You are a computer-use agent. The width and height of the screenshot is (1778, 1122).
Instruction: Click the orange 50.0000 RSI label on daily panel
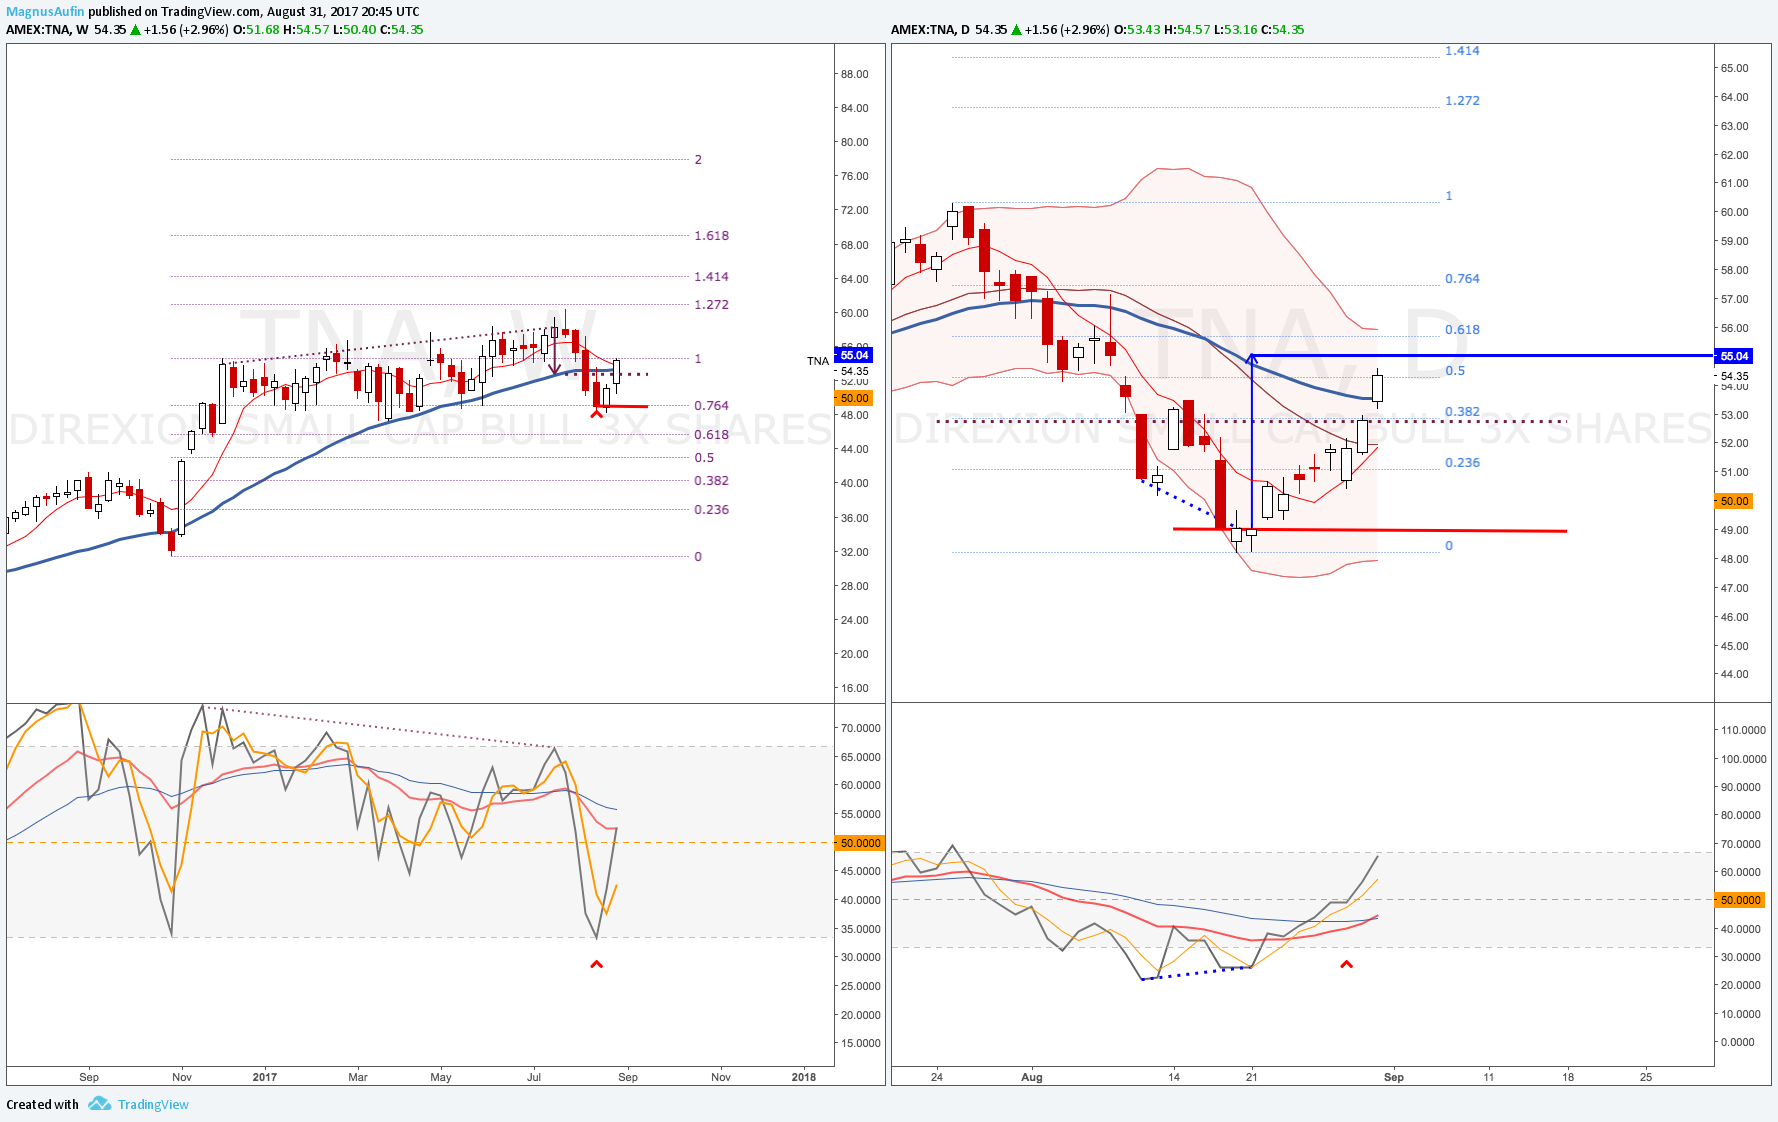pos(1740,900)
